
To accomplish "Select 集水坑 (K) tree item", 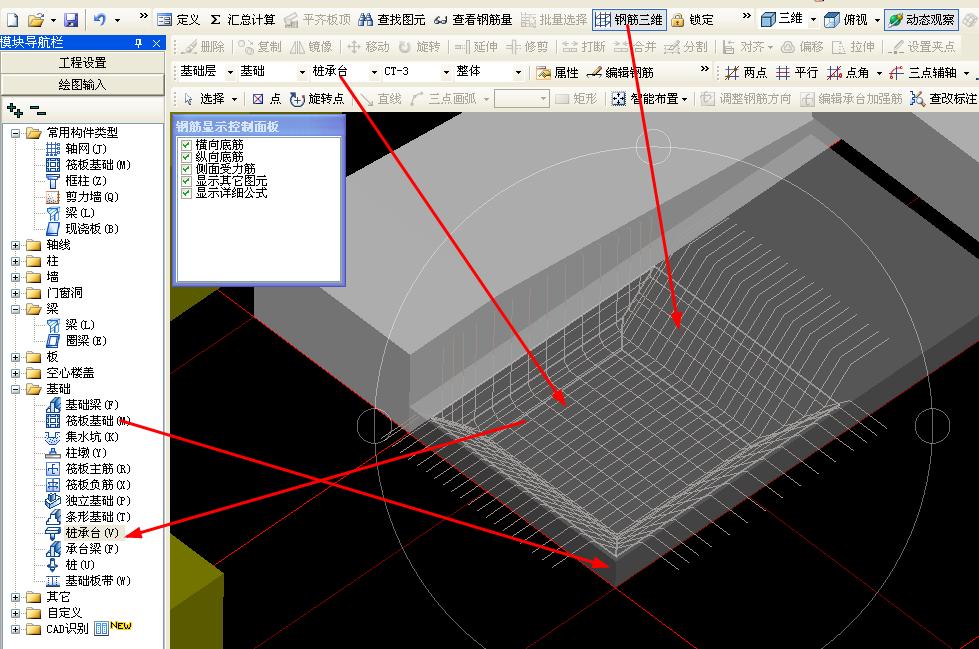I will click(x=82, y=437).
